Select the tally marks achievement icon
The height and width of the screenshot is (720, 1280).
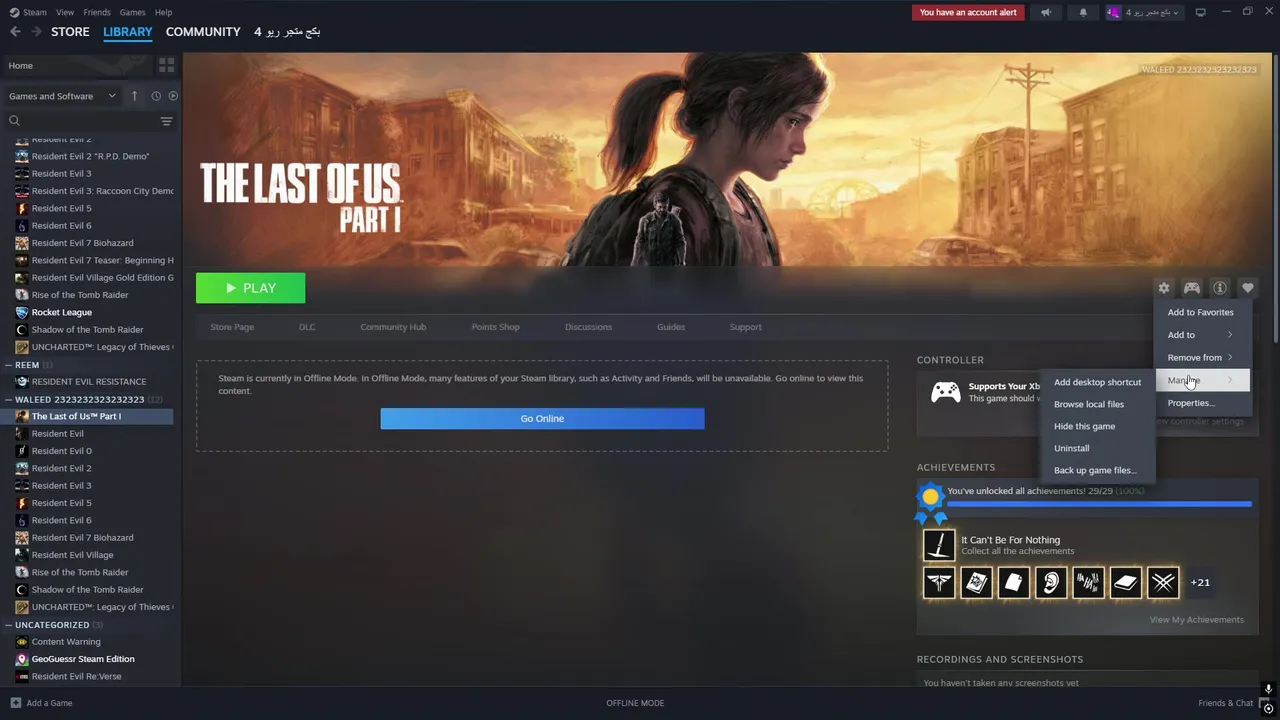point(1088,582)
